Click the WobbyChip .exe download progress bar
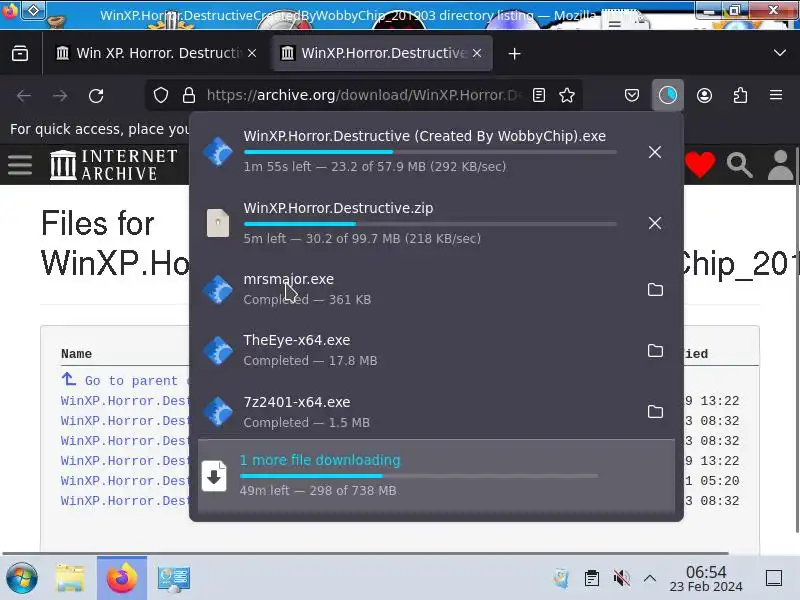This screenshot has height=600, width=800. click(x=430, y=152)
